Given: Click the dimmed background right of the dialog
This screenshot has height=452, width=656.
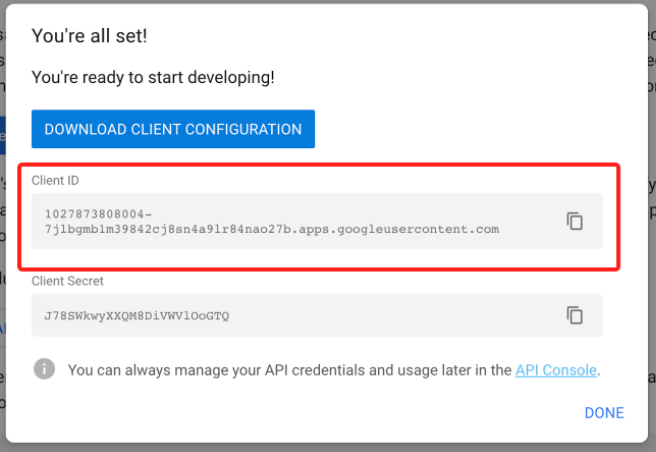Looking at the screenshot, I should [x=652, y=251].
